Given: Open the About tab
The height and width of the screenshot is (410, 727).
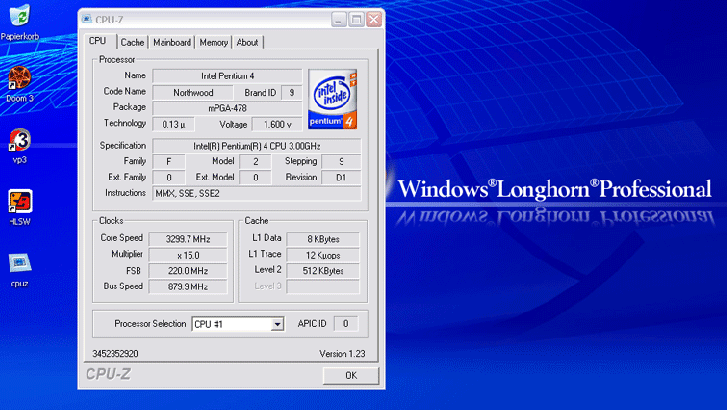Looking at the screenshot, I should (x=247, y=42).
